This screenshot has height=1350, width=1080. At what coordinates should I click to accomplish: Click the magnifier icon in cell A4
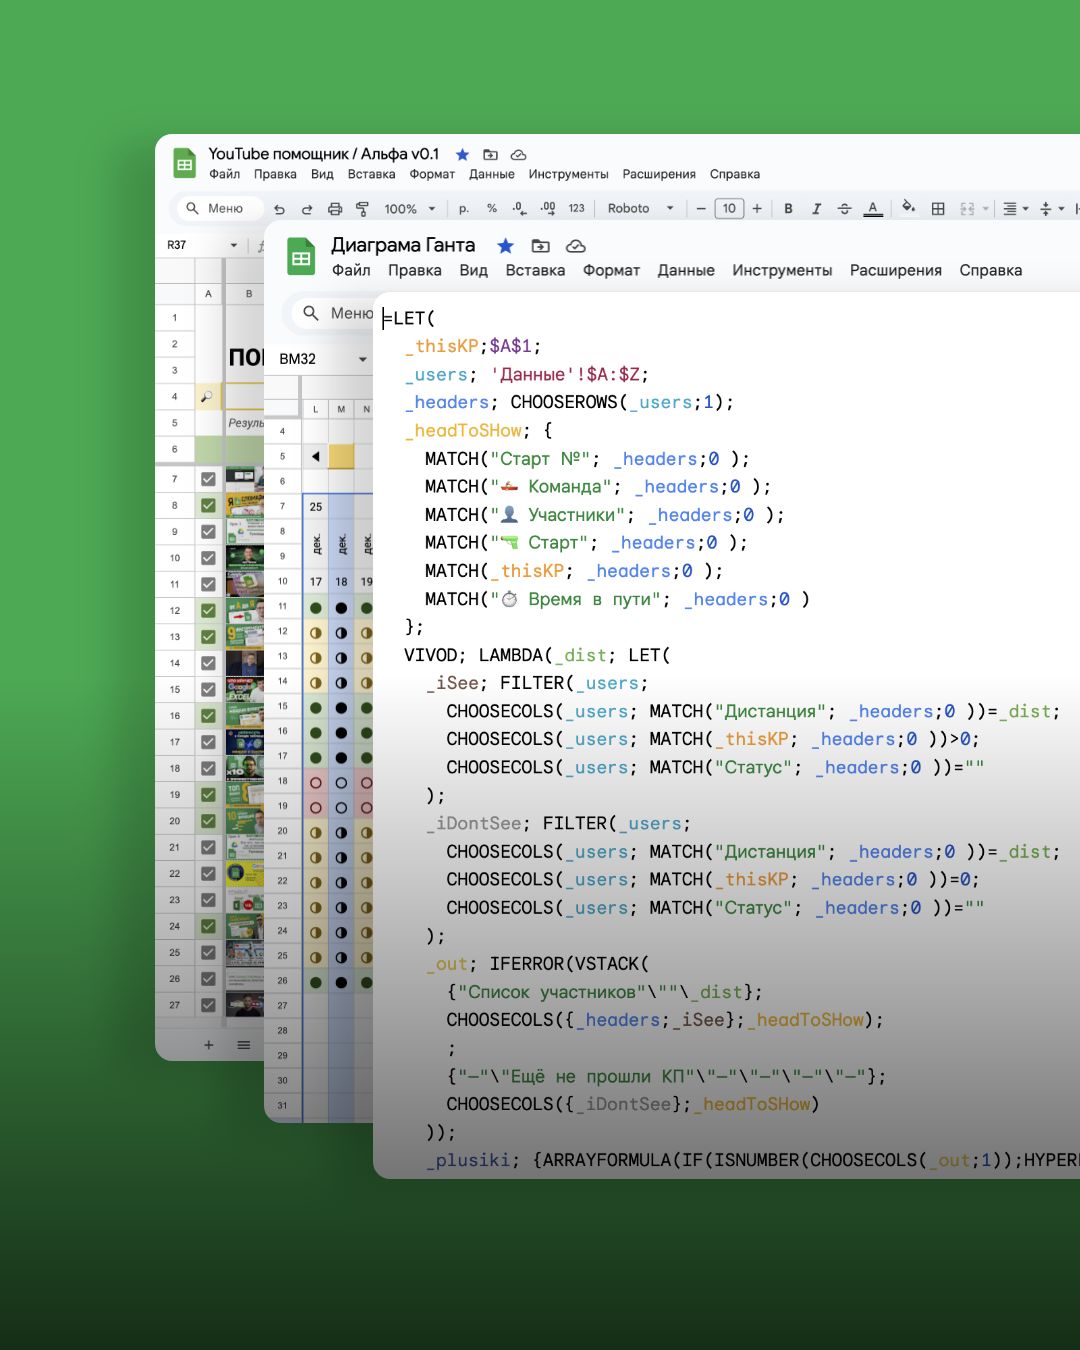(207, 397)
